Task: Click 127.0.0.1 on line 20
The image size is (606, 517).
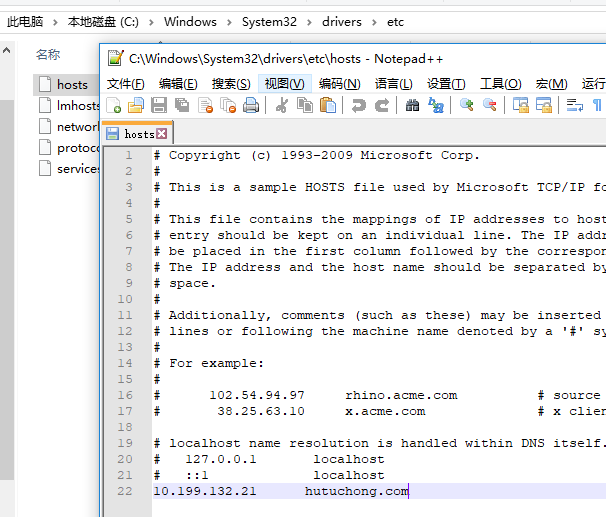Action: coord(221,459)
